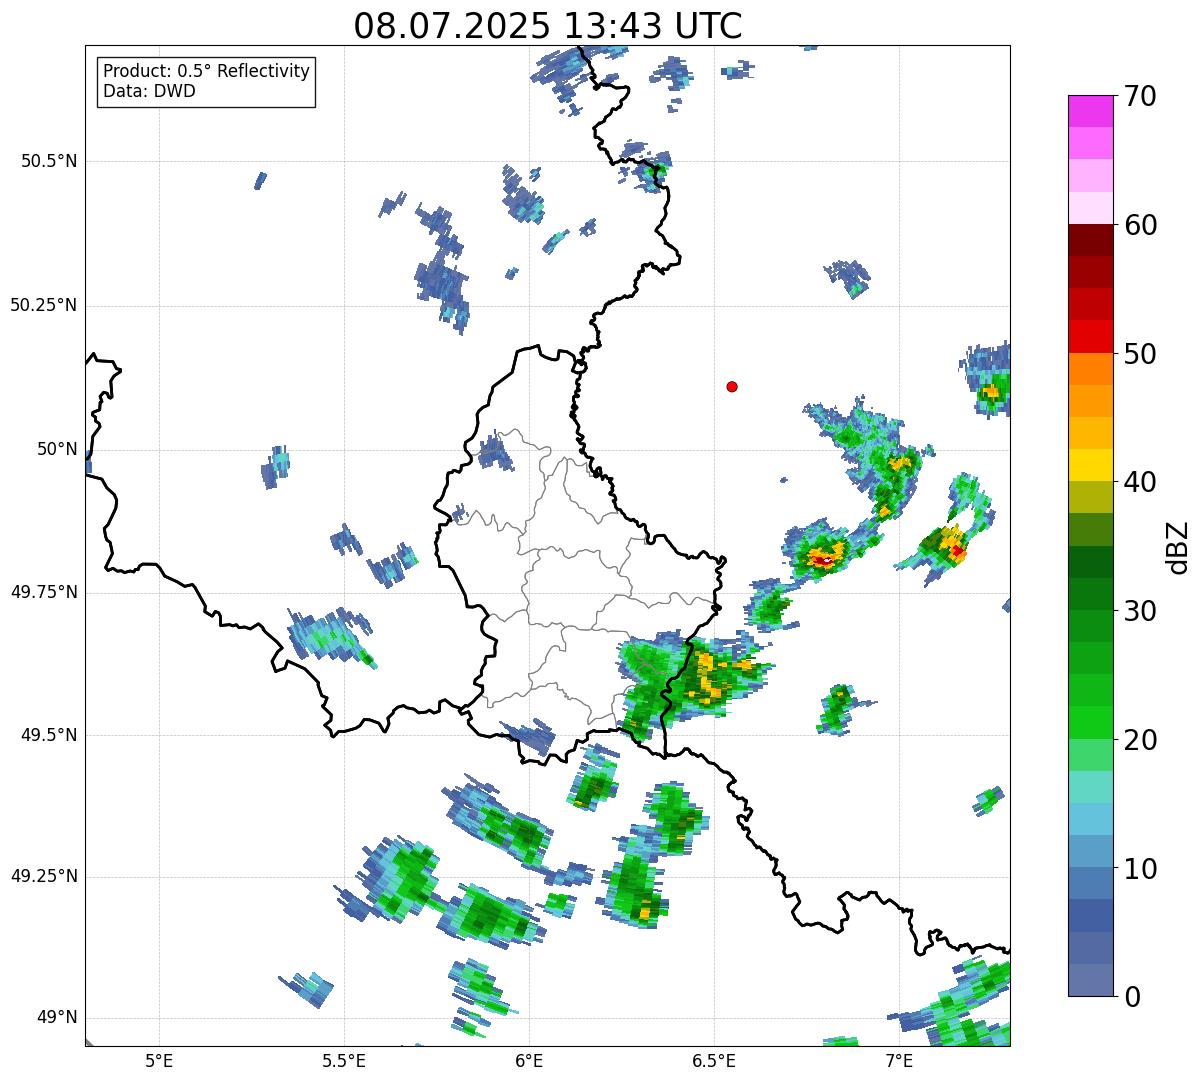Pick the bright red swatch just above 50

point(1091,336)
